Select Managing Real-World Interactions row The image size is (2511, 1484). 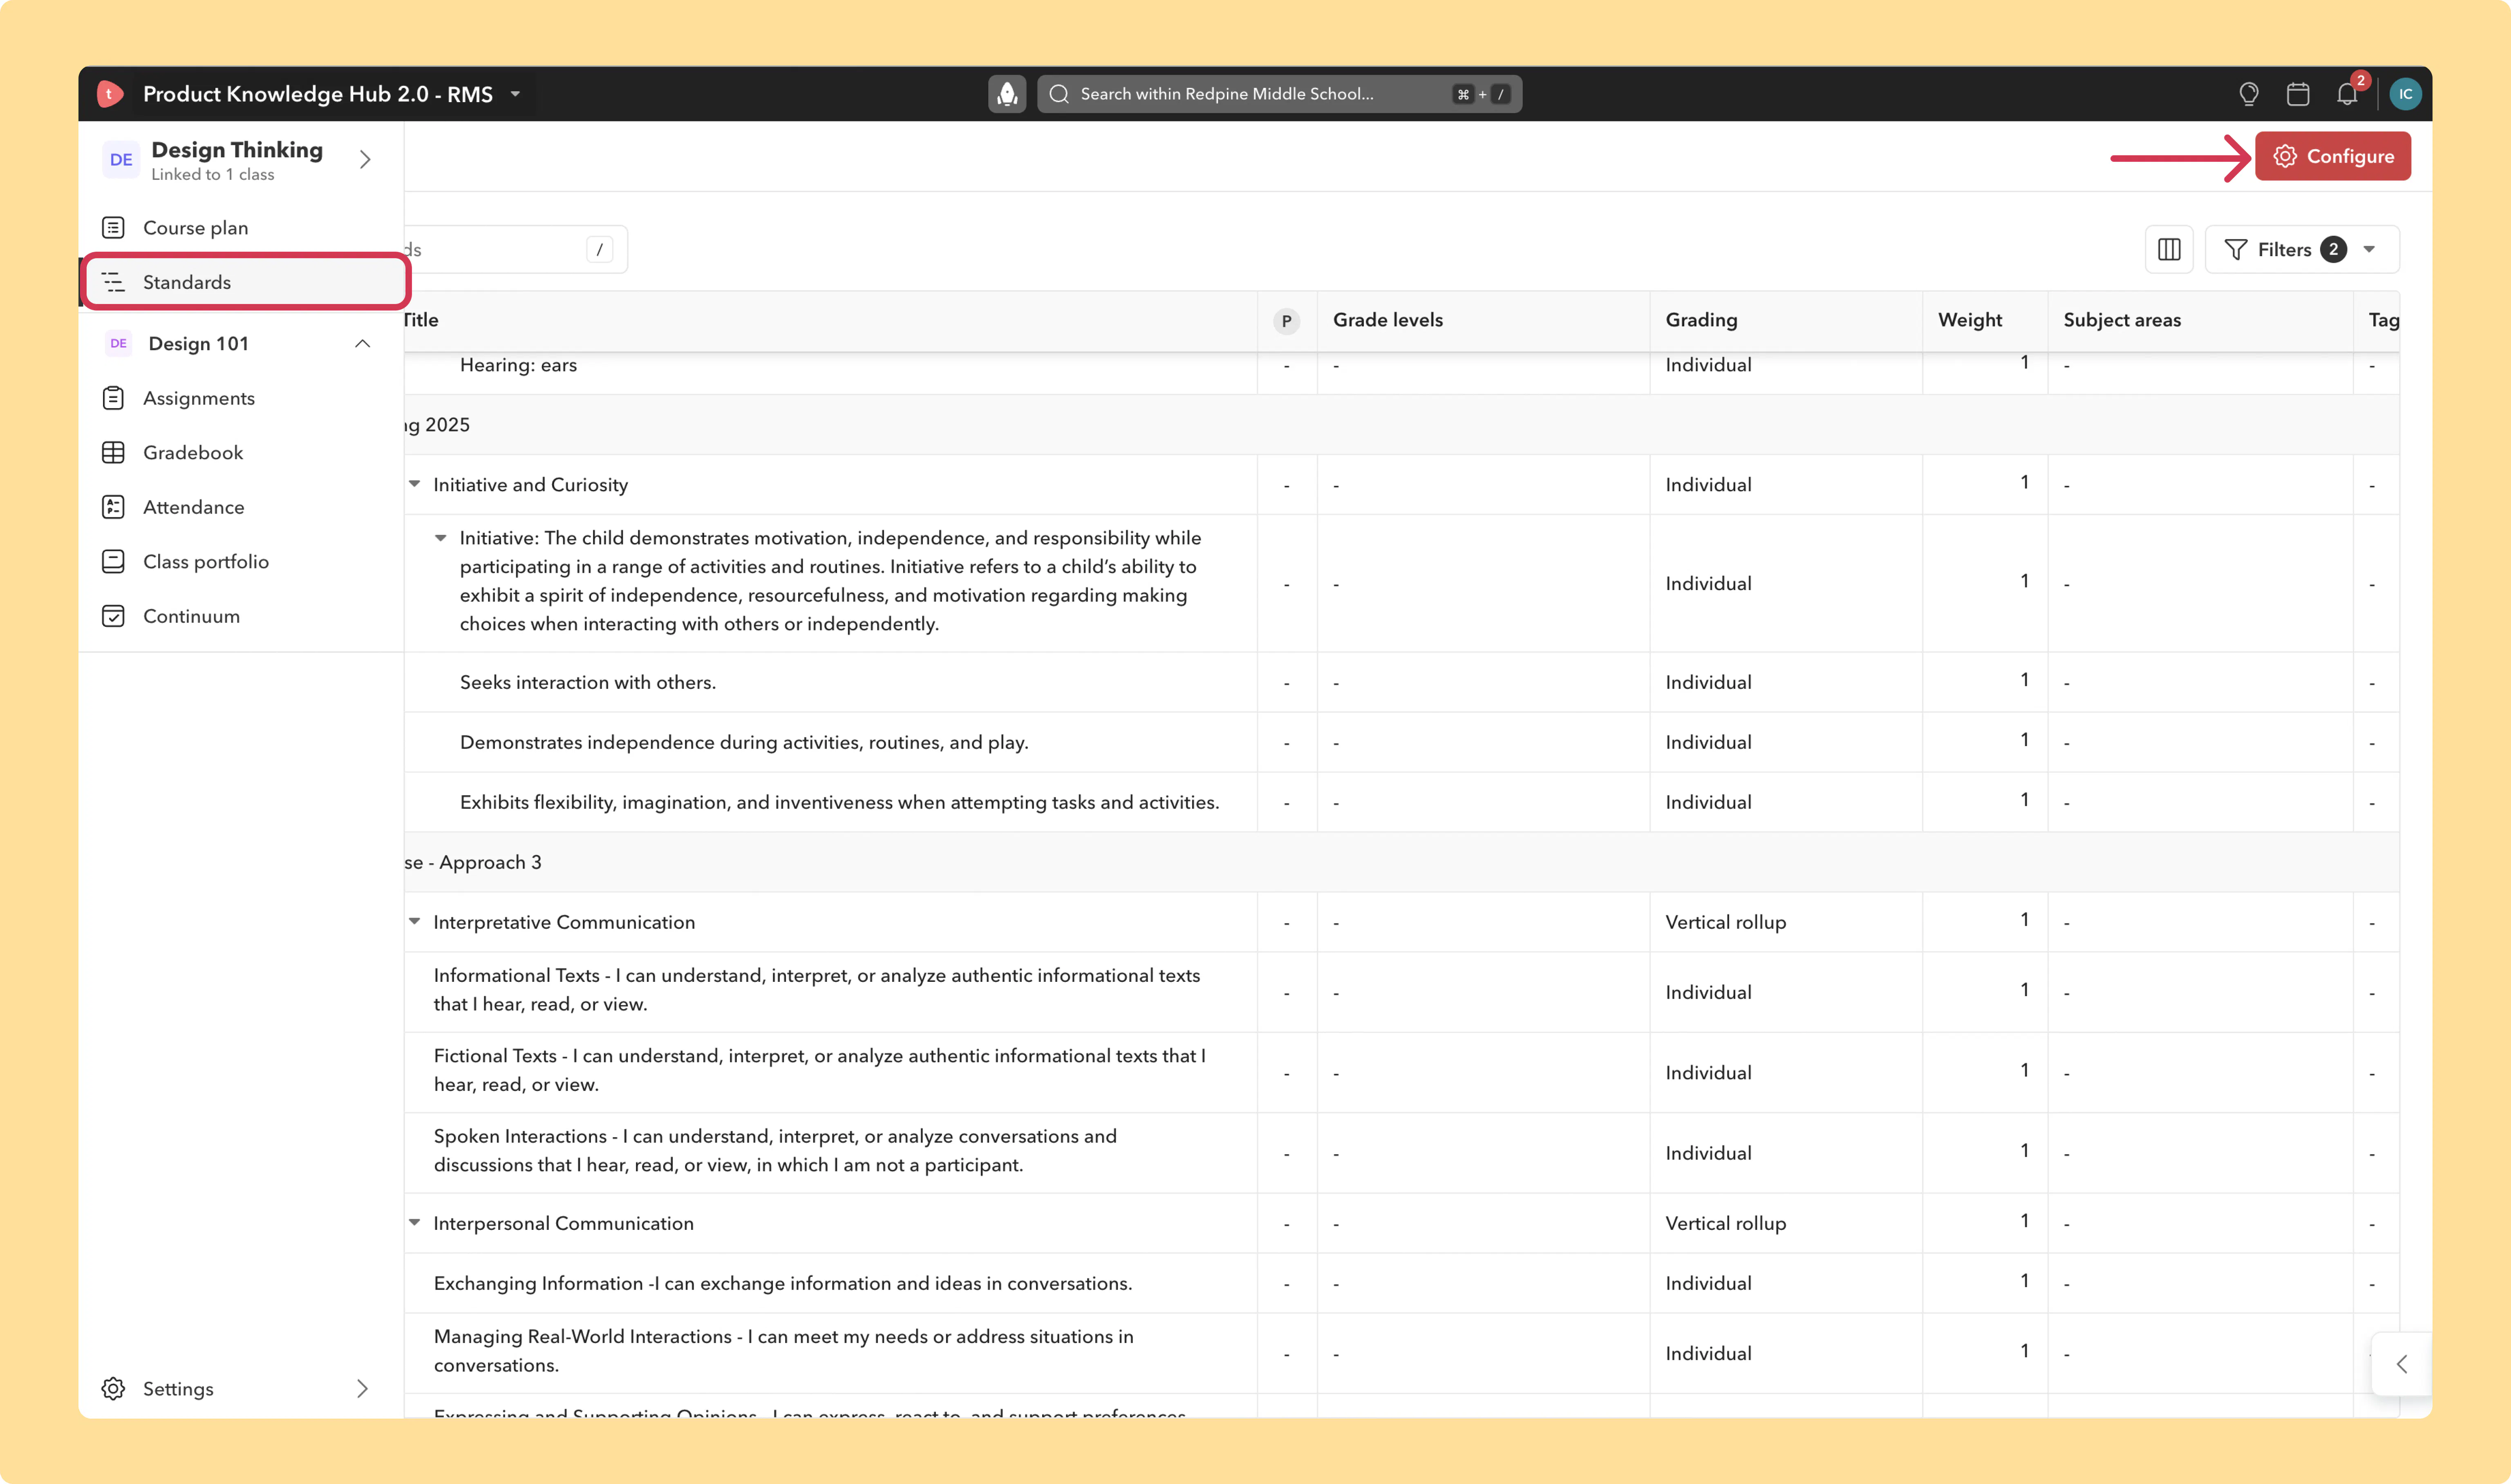[x=1401, y=1352]
